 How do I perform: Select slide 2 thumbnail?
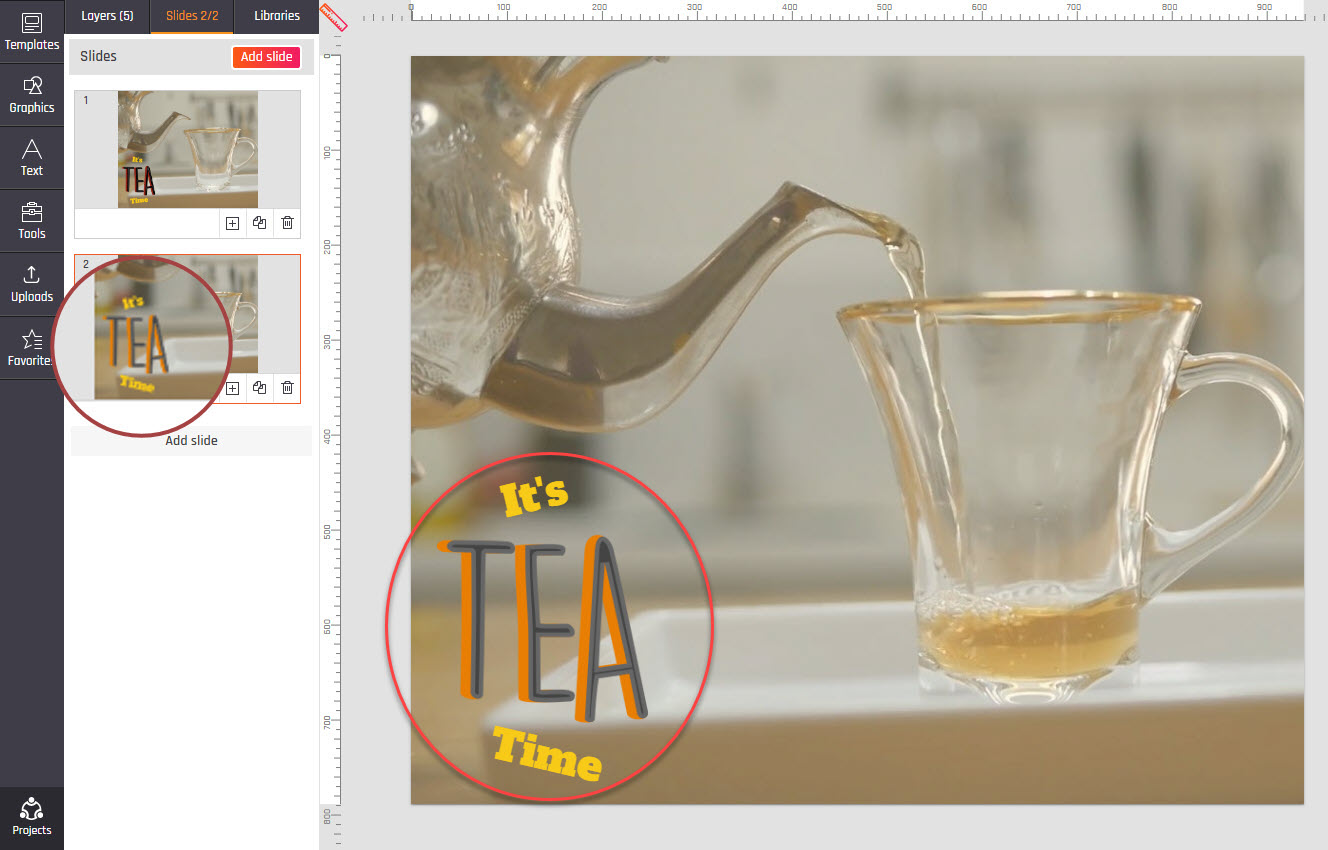(x=188, y=315)
